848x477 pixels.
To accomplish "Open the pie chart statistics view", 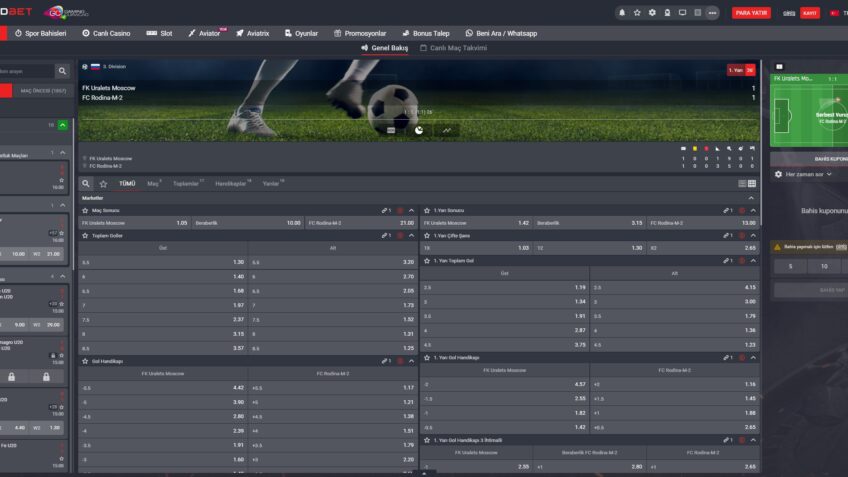I will (x=419, y=129).
